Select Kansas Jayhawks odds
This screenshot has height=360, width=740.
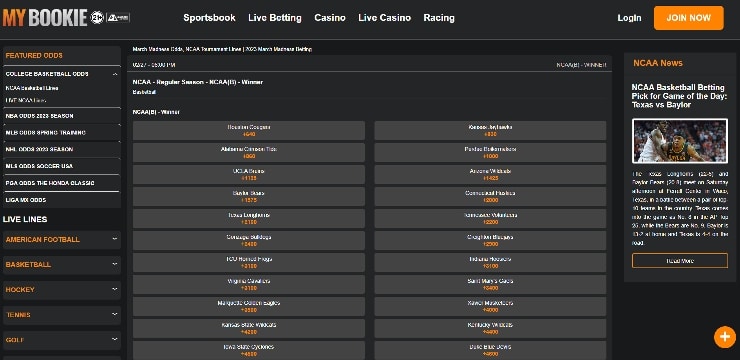pos(490,131)
